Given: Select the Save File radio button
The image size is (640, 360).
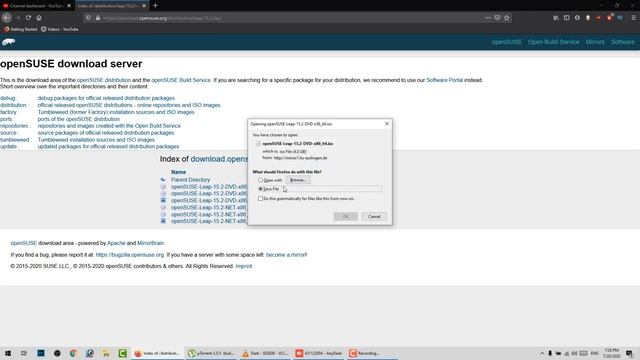Looking at the screenshot, I should [260, 189].
